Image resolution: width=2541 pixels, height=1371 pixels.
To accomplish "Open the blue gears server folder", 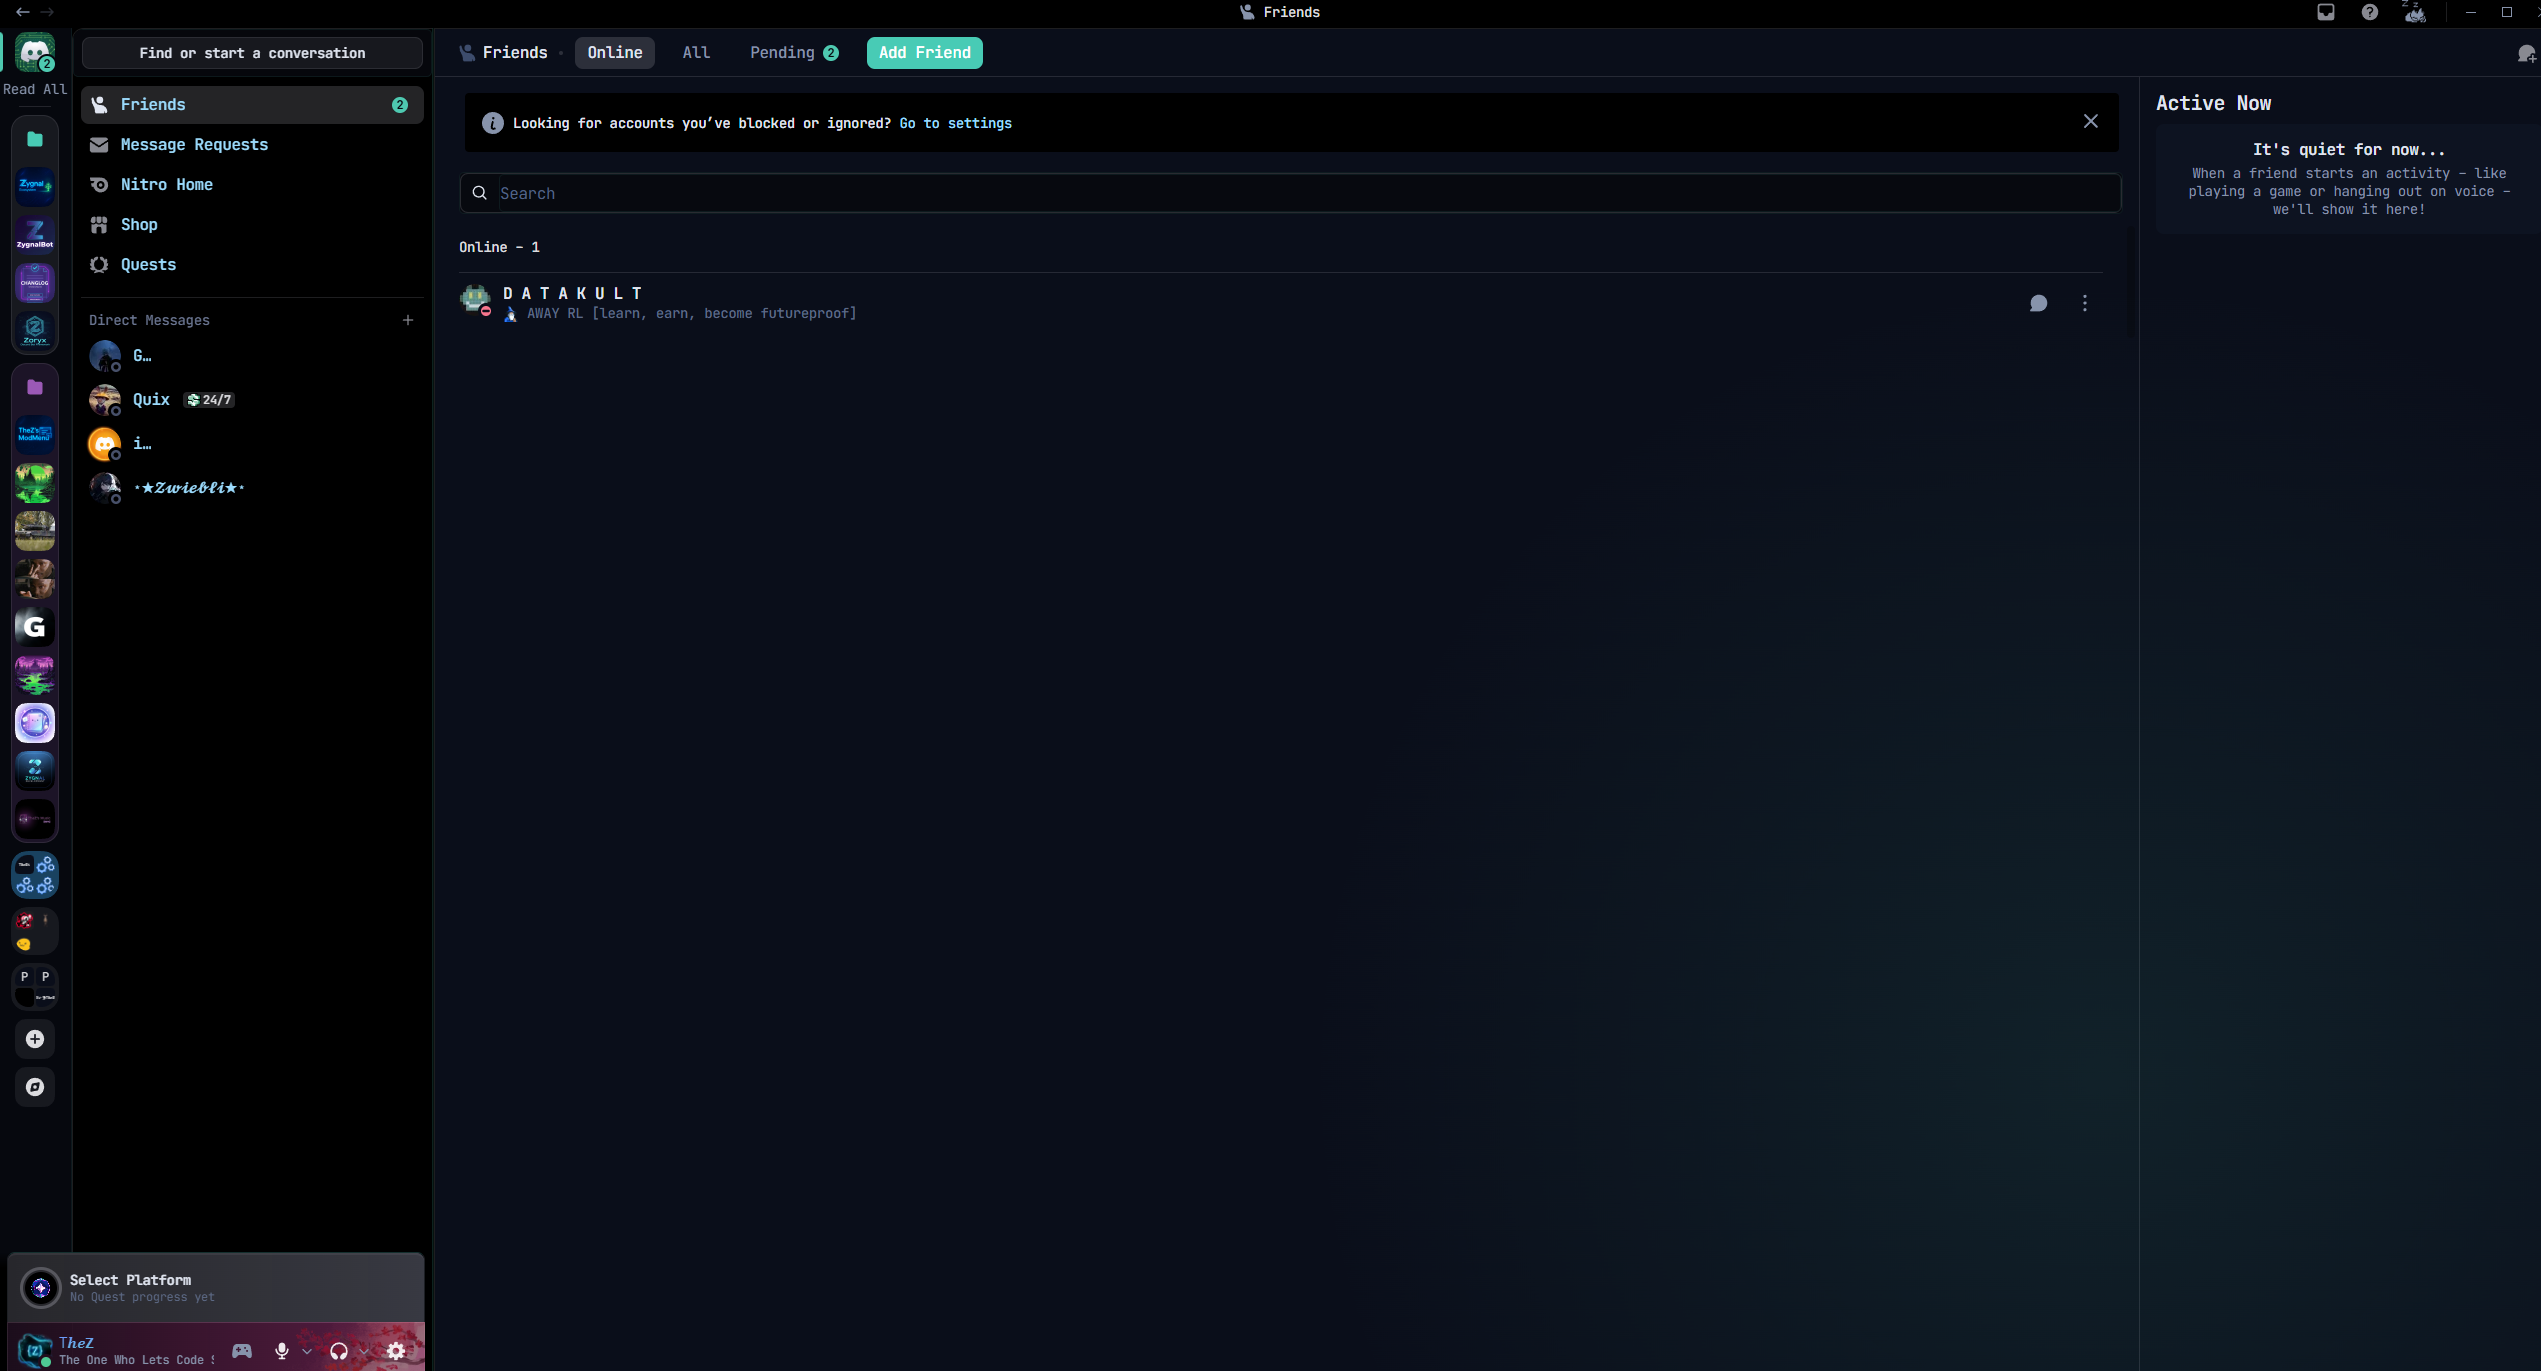I will pos(35,875).
